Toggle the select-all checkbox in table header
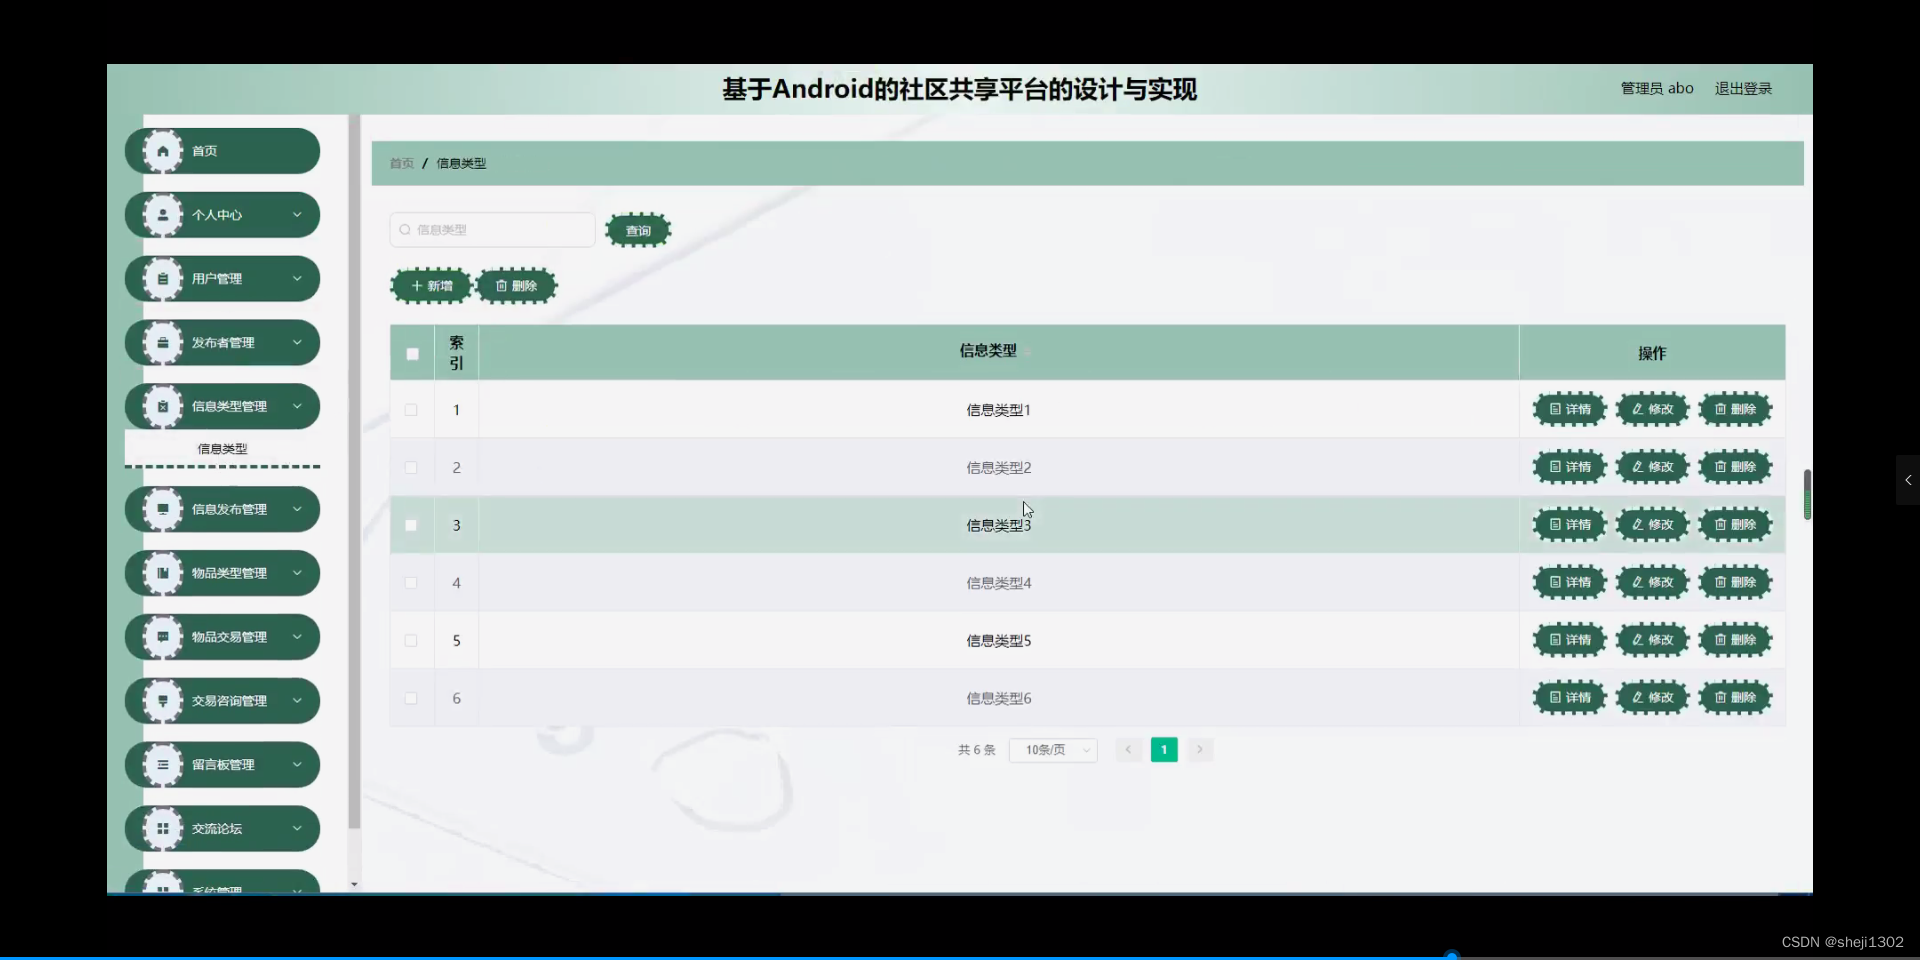 click(411, 353)
